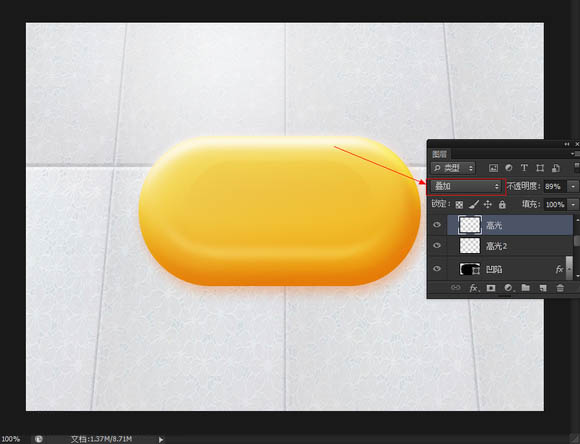Image resolution: width=580 pixels, height=444 pixels.
Task: Lock position move-arrows icon
Action: pyautogui.click(x=488, y=204)
